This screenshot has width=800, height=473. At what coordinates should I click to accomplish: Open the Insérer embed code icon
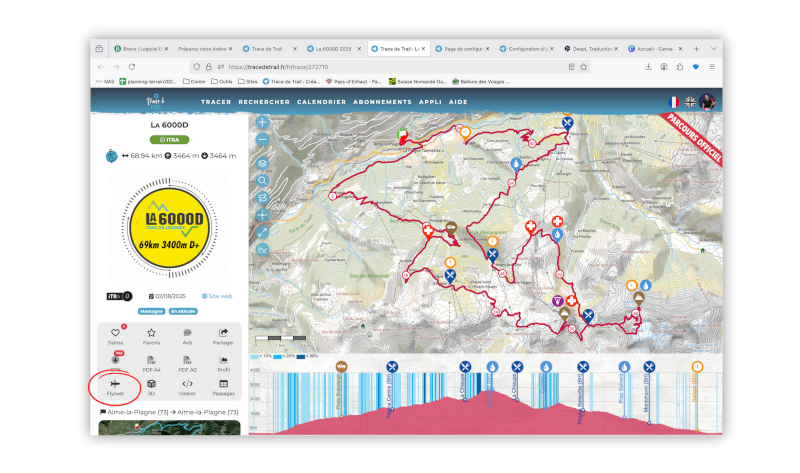(x=187, y=385)
